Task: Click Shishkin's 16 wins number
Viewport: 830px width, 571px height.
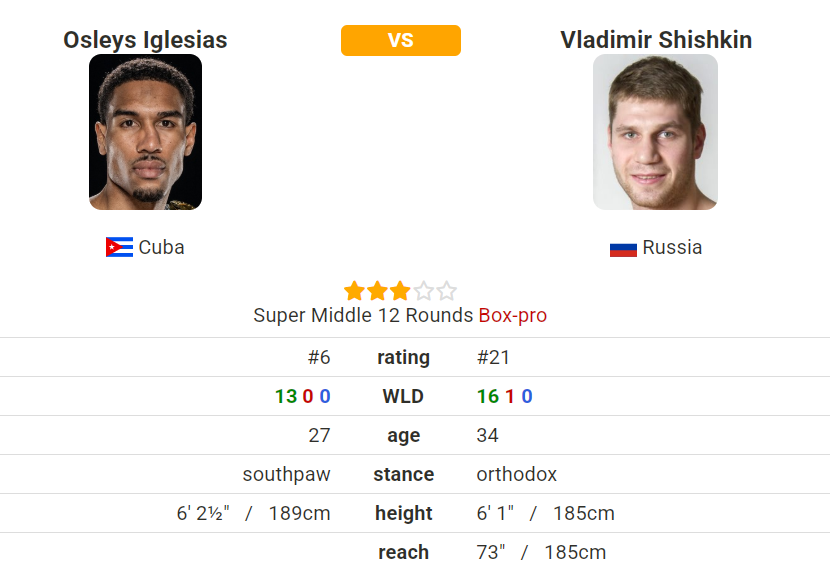Action: [x=488, y=396]
